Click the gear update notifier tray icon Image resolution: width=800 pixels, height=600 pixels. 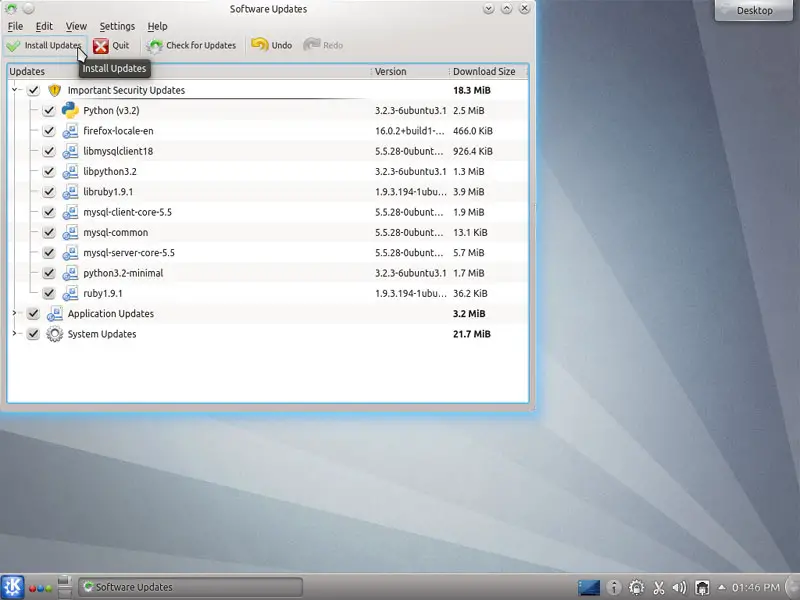coord(636,588)
